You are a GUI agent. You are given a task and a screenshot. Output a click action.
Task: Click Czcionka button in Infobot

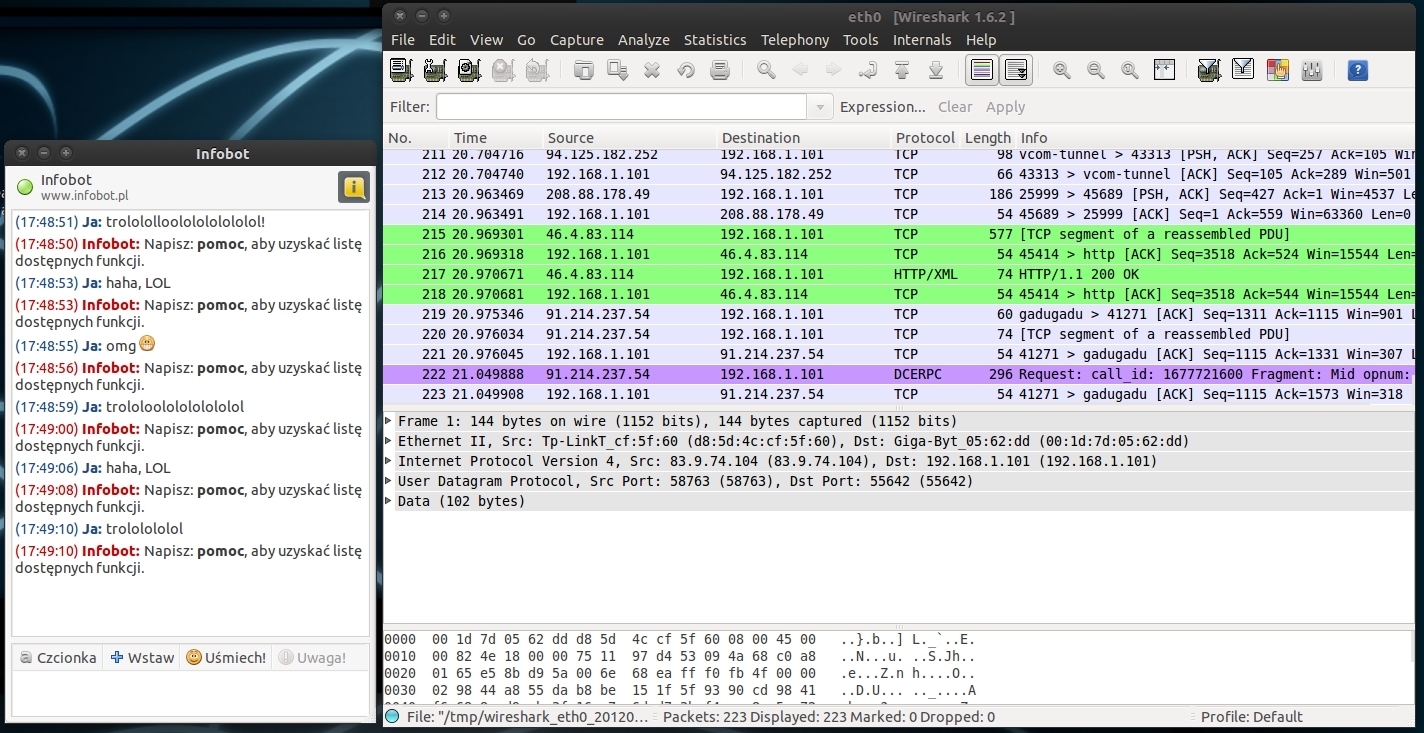57,657
